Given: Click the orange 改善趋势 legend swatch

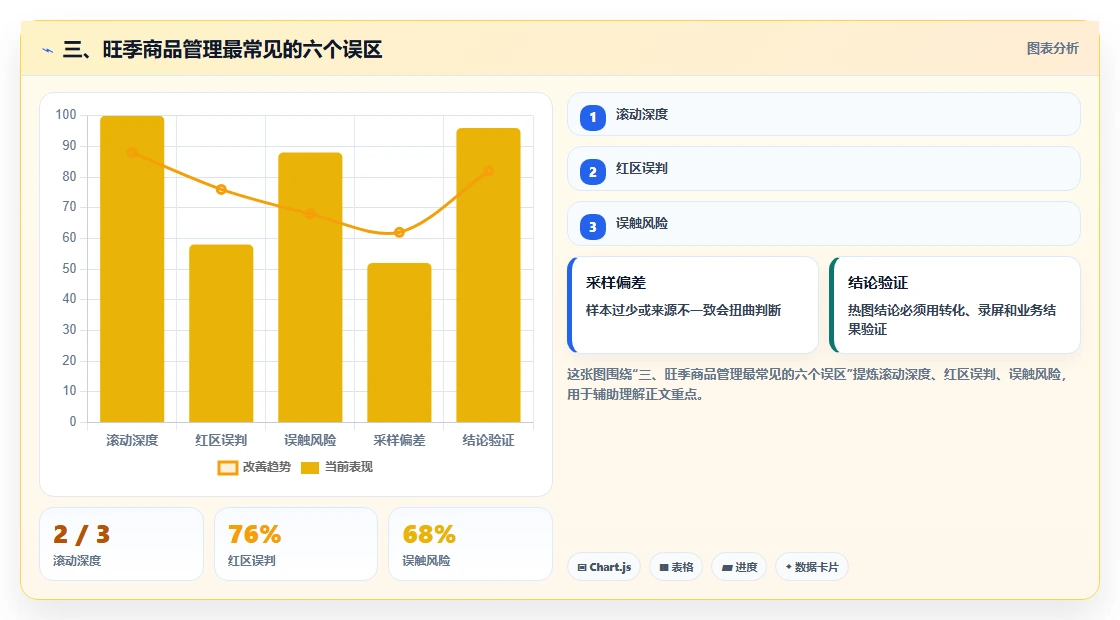Looking at the screenshot, I should (227, 468).
